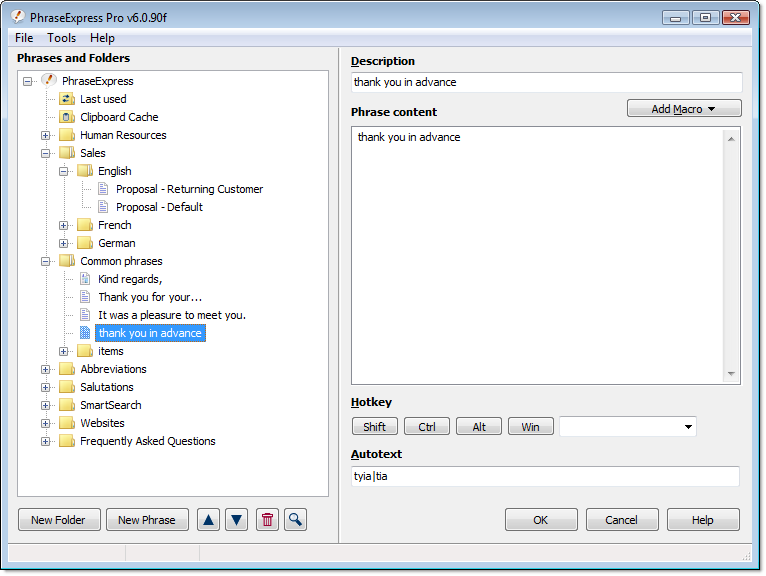Click the Clipboard Cache icon
This screenshot has width=766, height=576.
coord(66,117)
